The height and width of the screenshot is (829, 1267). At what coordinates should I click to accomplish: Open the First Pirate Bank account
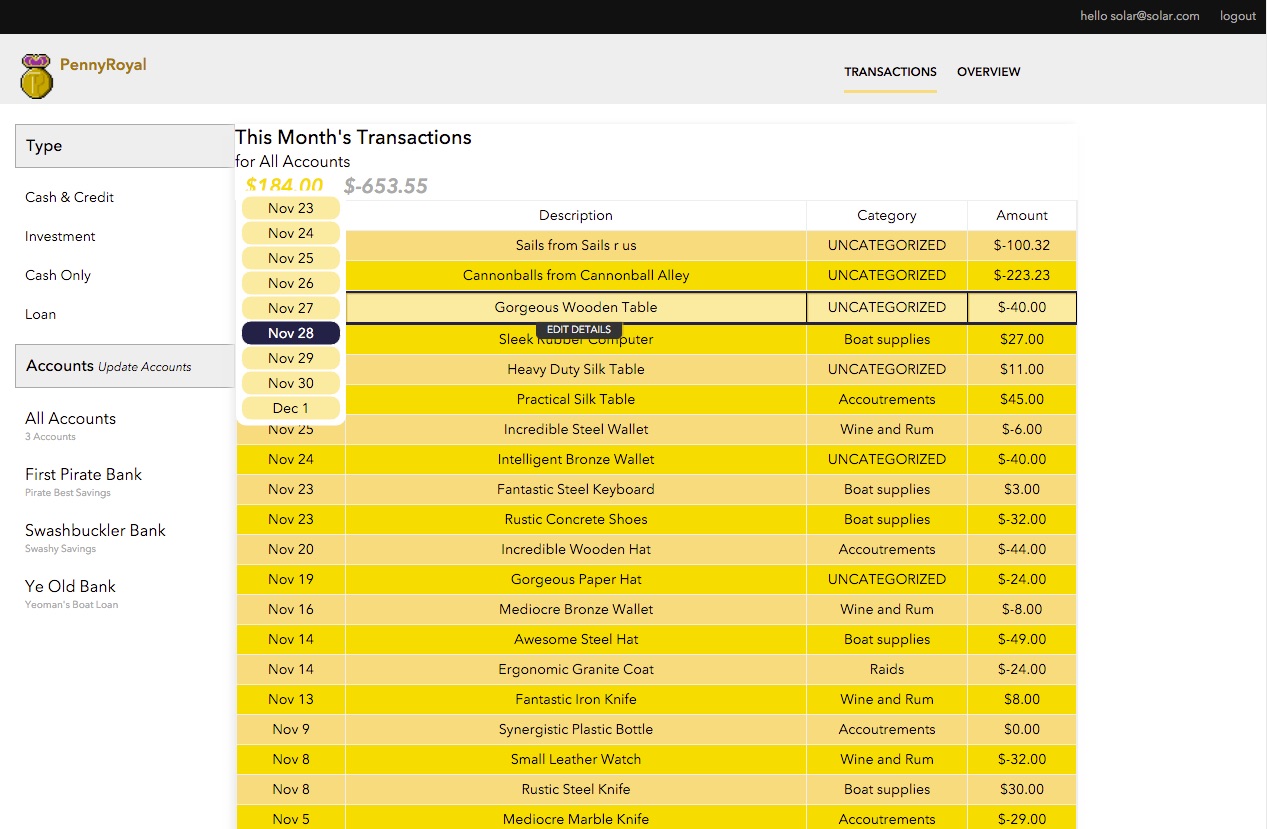[x=84, y=475]
